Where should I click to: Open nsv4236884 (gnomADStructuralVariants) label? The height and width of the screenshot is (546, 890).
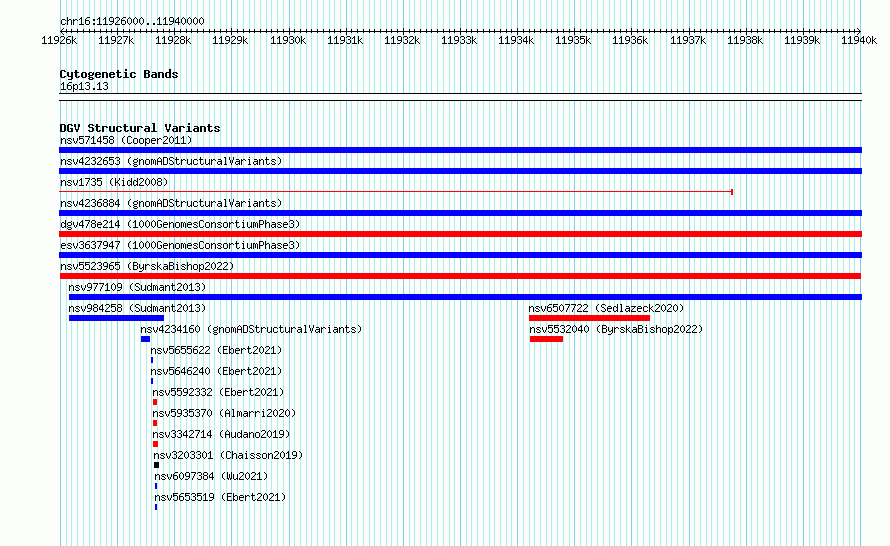171,203
